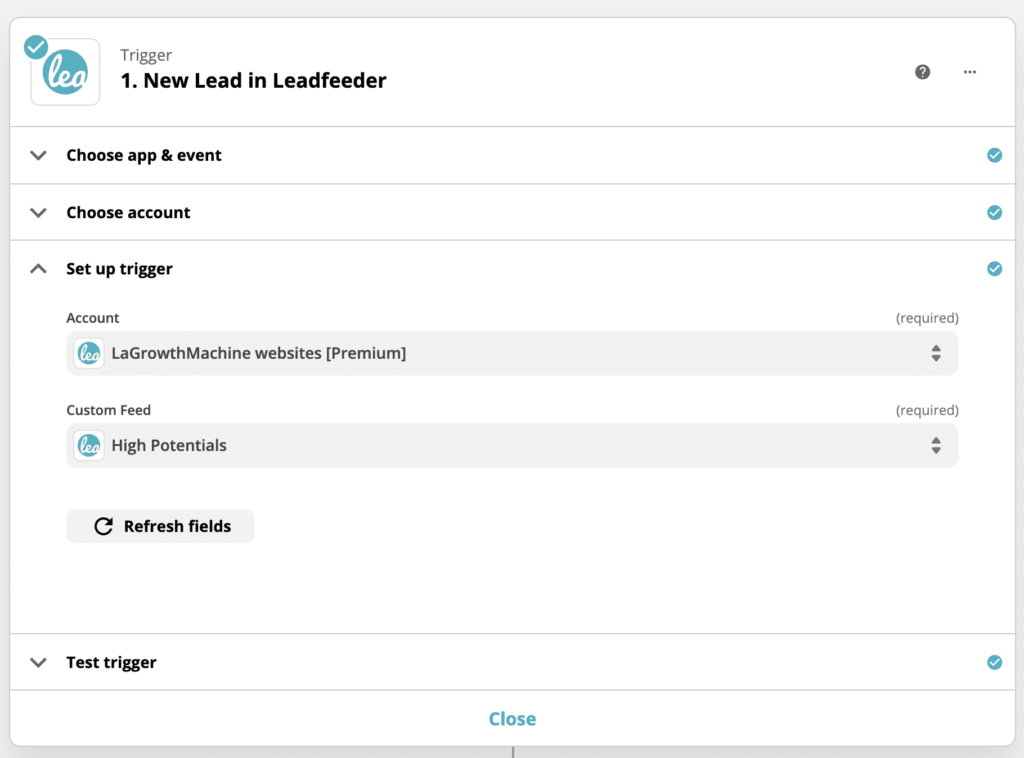Click the Leadfeeder icon in Custom Feed field
Viewport: 1024px width, 758px height.
tap(89, 446)
